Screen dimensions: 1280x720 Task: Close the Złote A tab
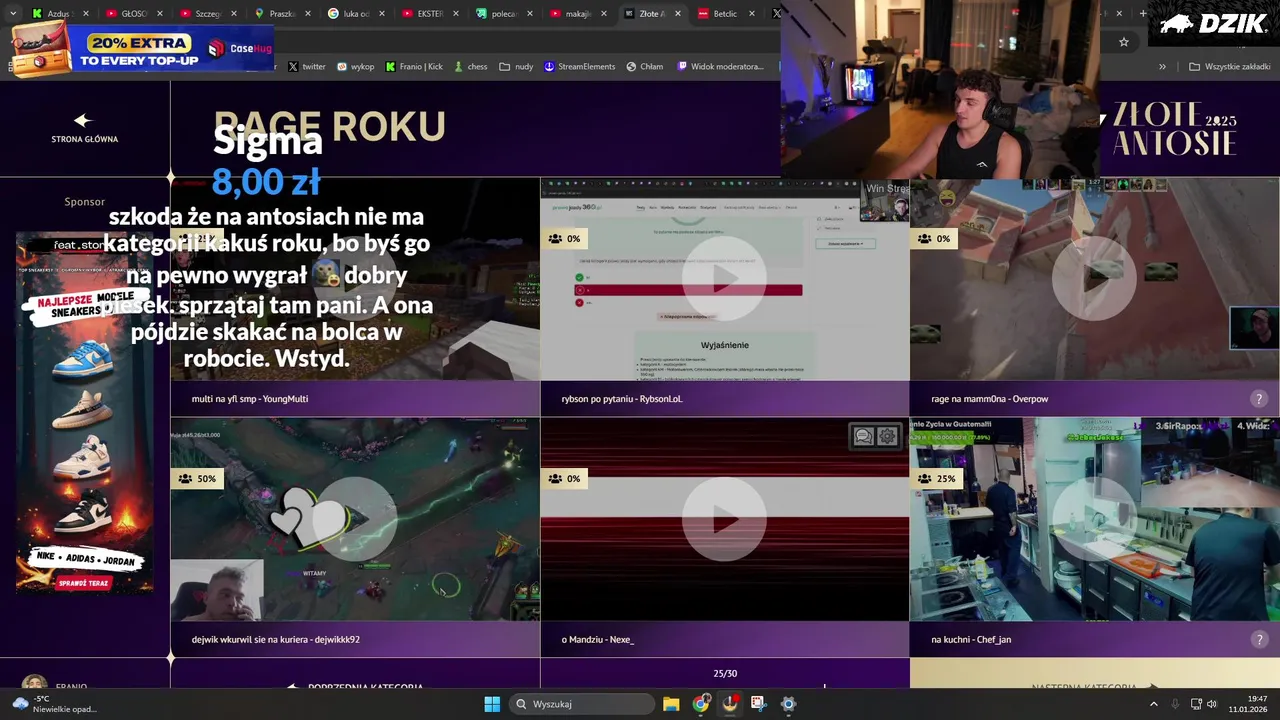(678, 14)
